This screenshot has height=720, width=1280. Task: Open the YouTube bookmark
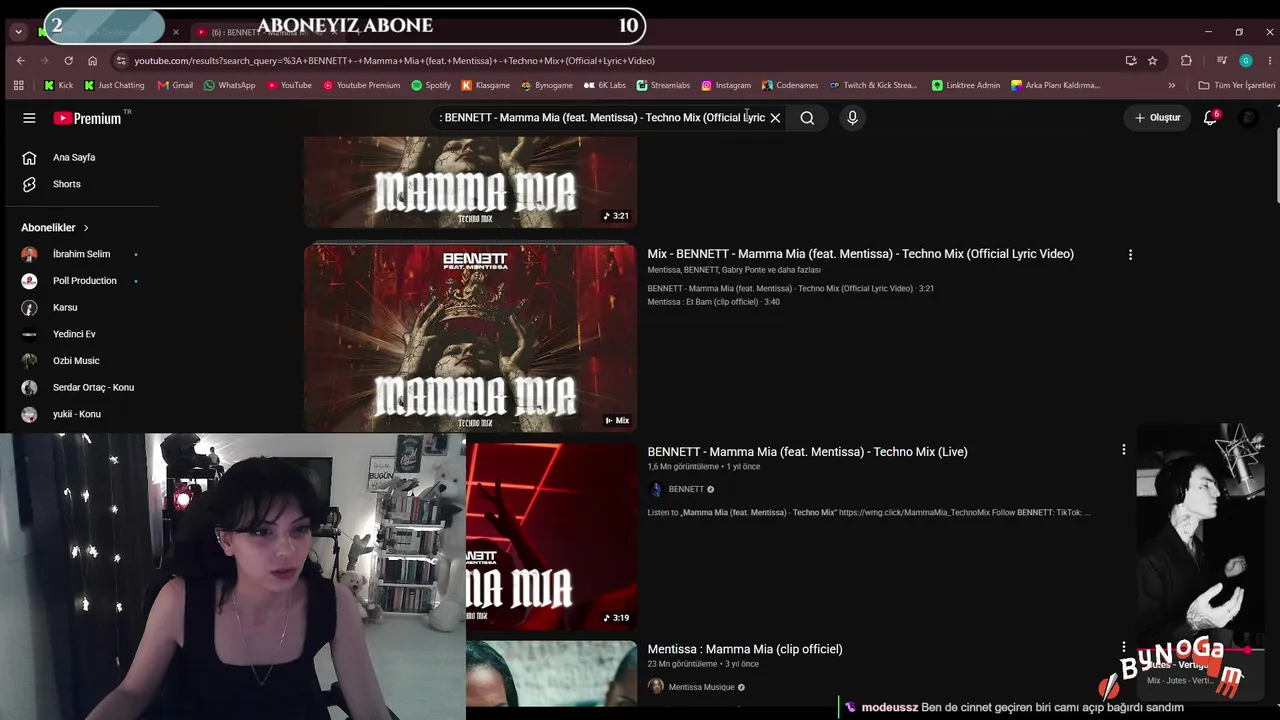(x=289, y=85)
